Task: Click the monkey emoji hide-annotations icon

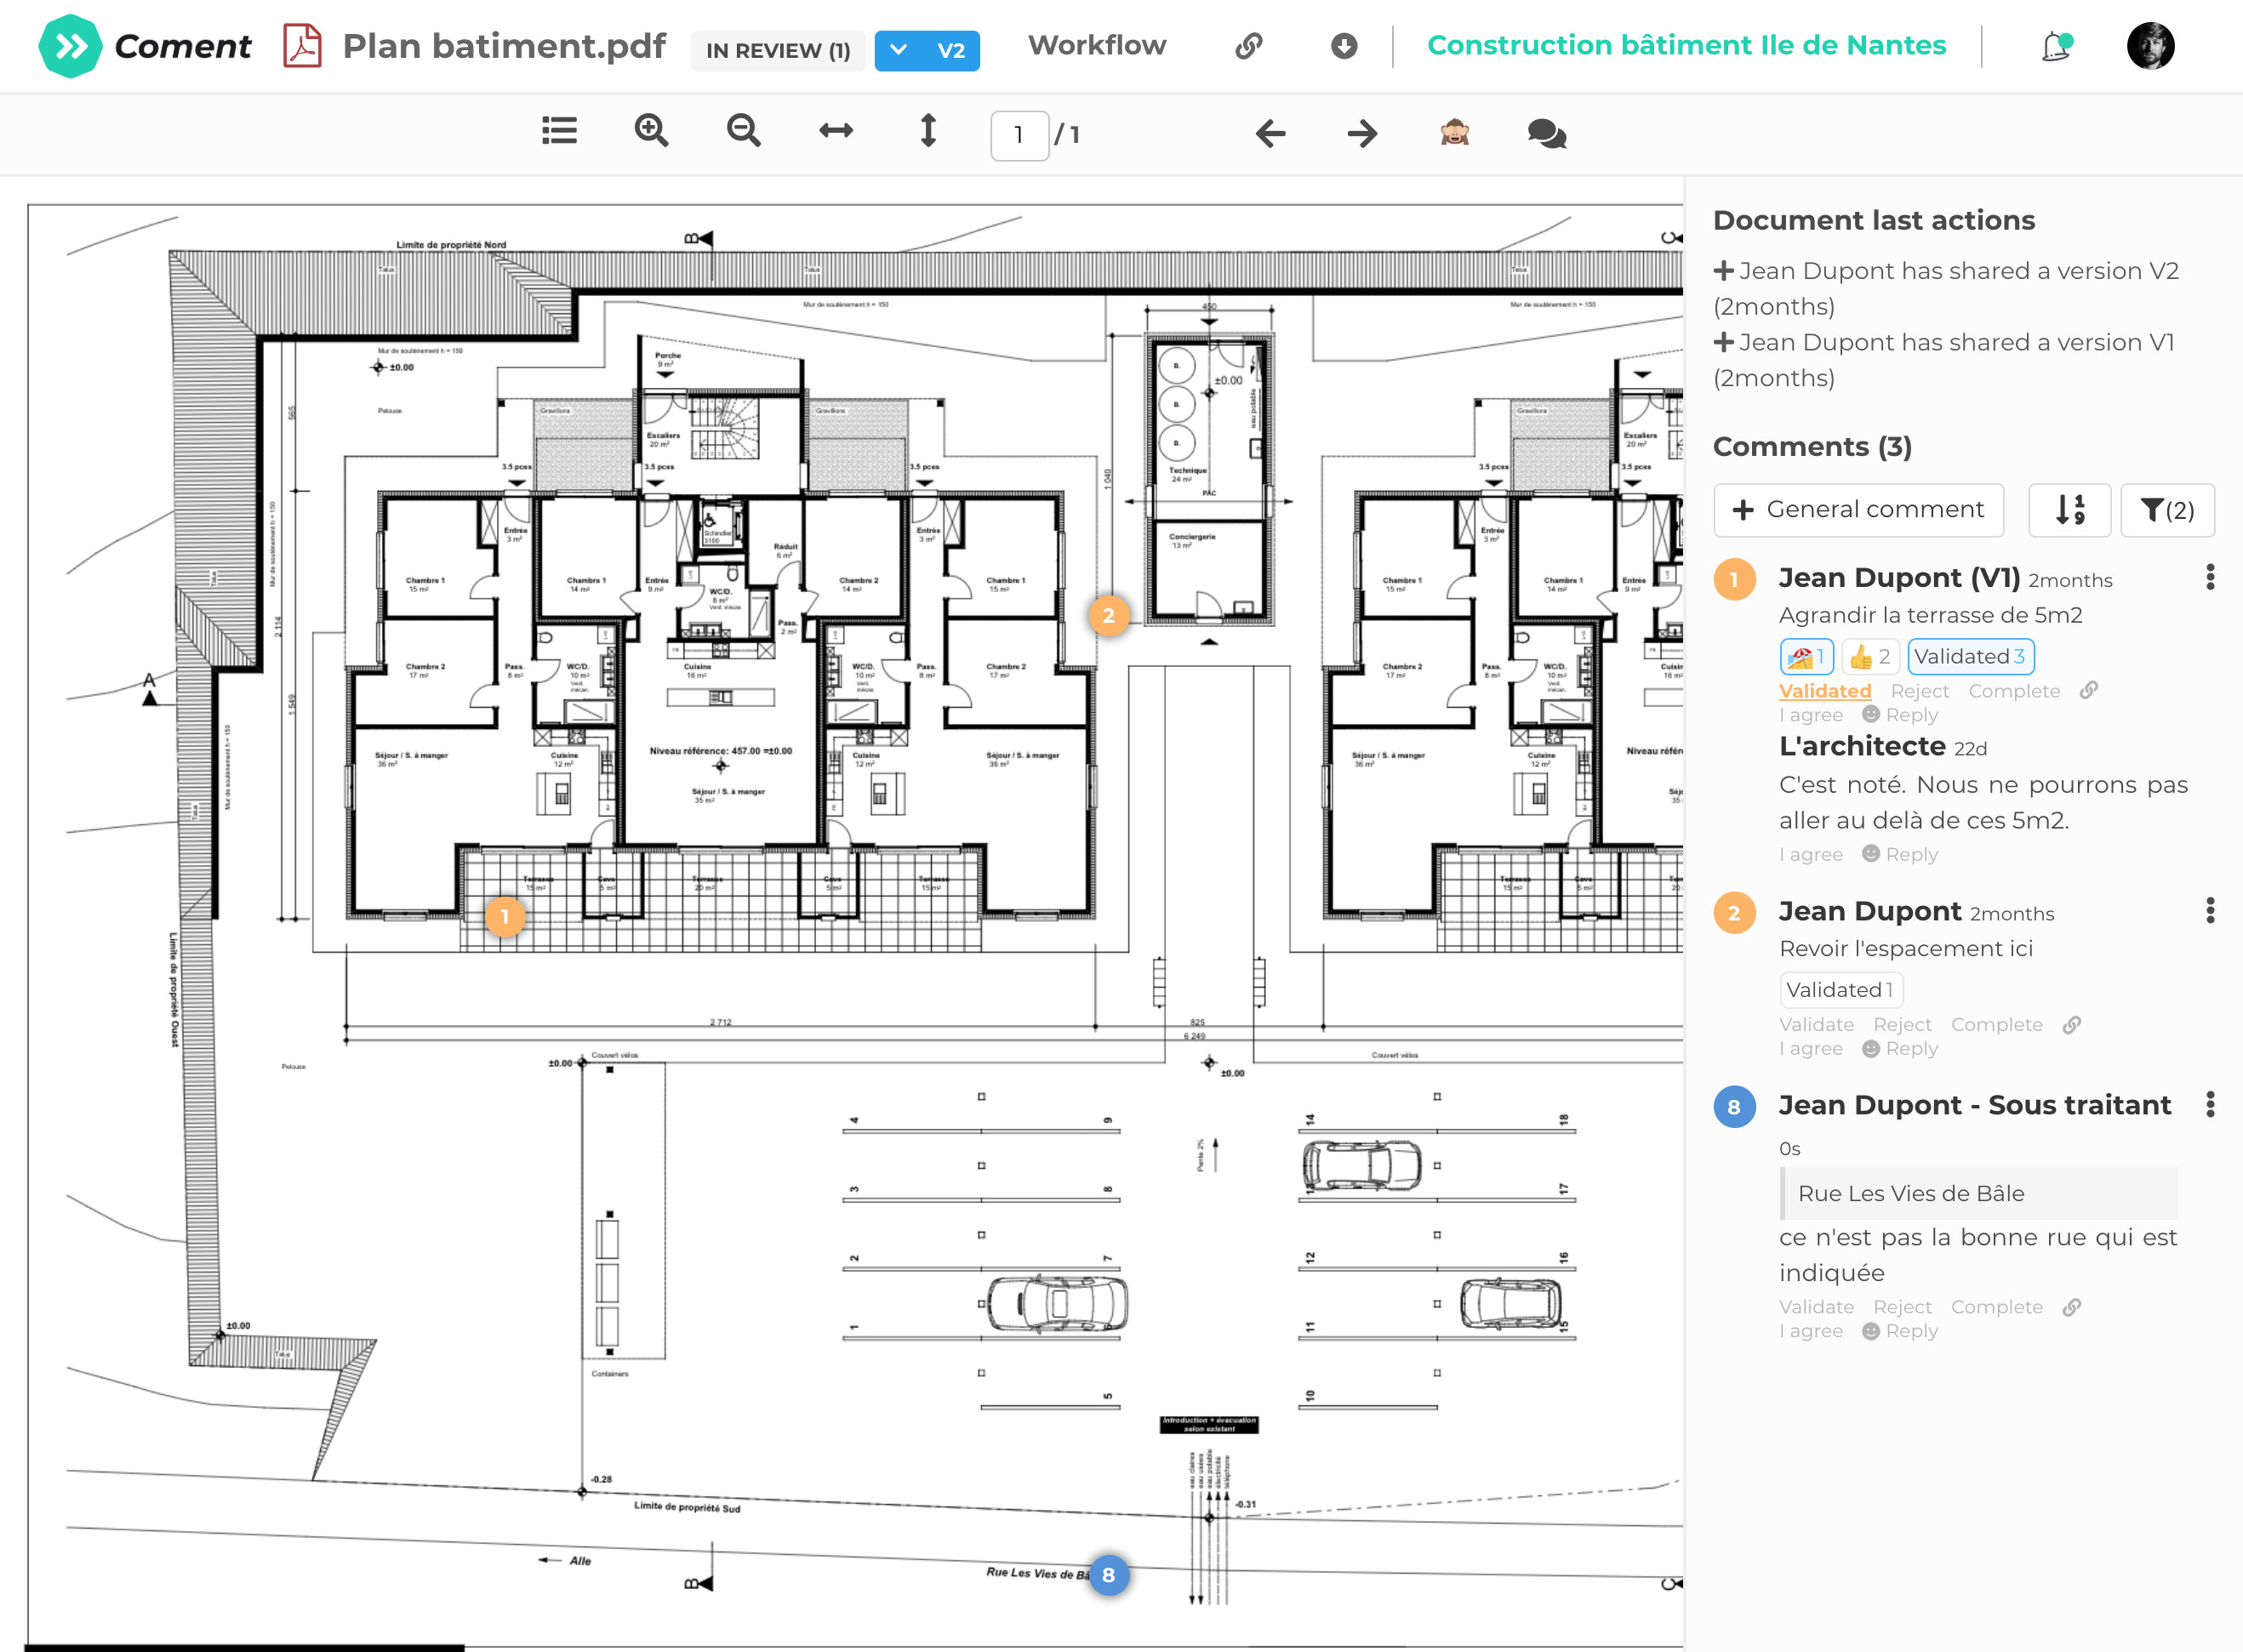Action: pos(1454,132)
